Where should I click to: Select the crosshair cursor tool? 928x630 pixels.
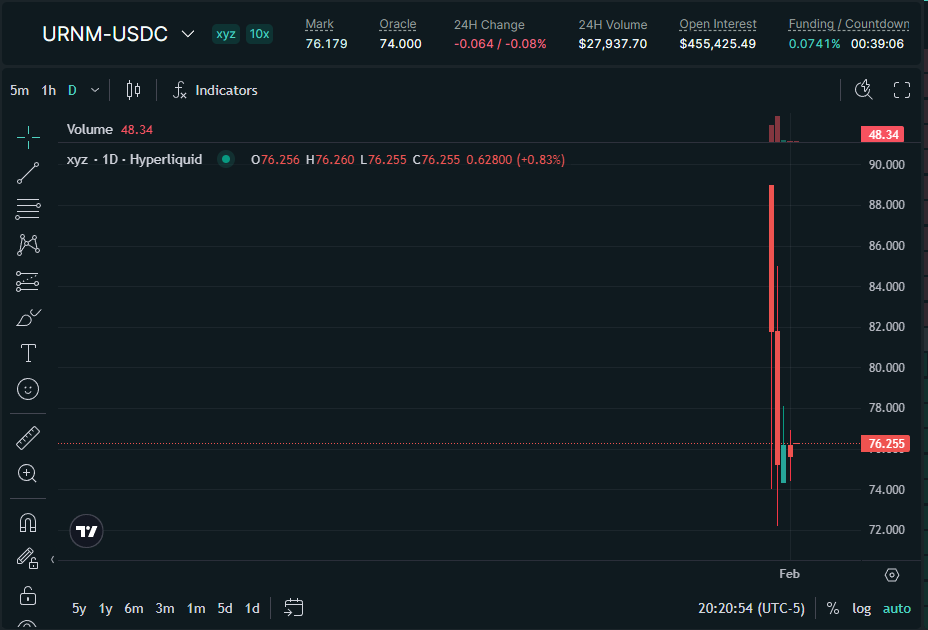[28, 137]
